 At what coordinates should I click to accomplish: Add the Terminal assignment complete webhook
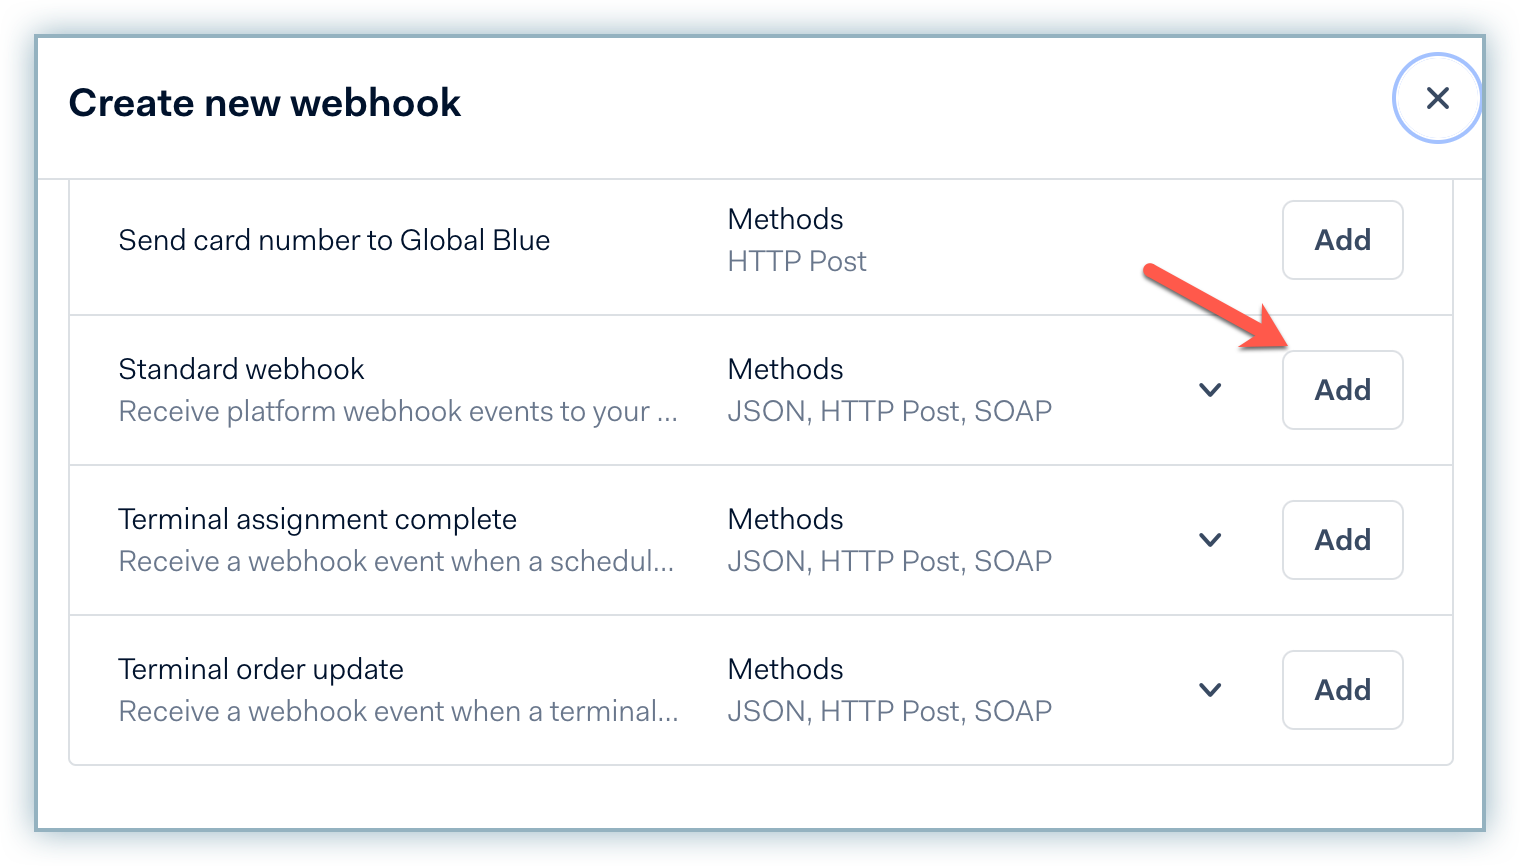pos(1342,540)
